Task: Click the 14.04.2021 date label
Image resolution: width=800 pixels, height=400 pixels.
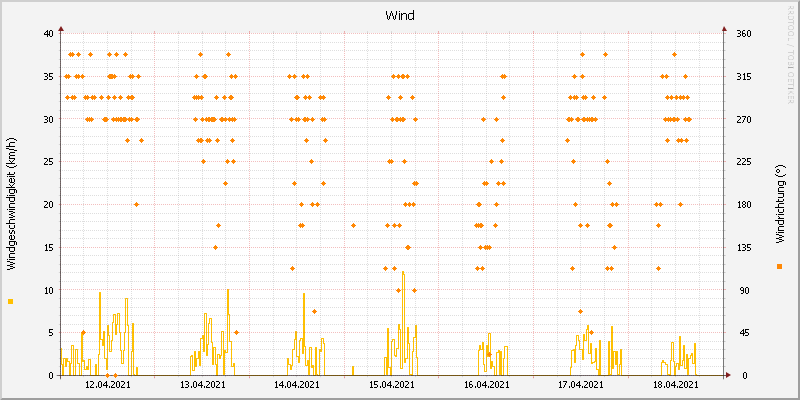Action: point(297,384)
